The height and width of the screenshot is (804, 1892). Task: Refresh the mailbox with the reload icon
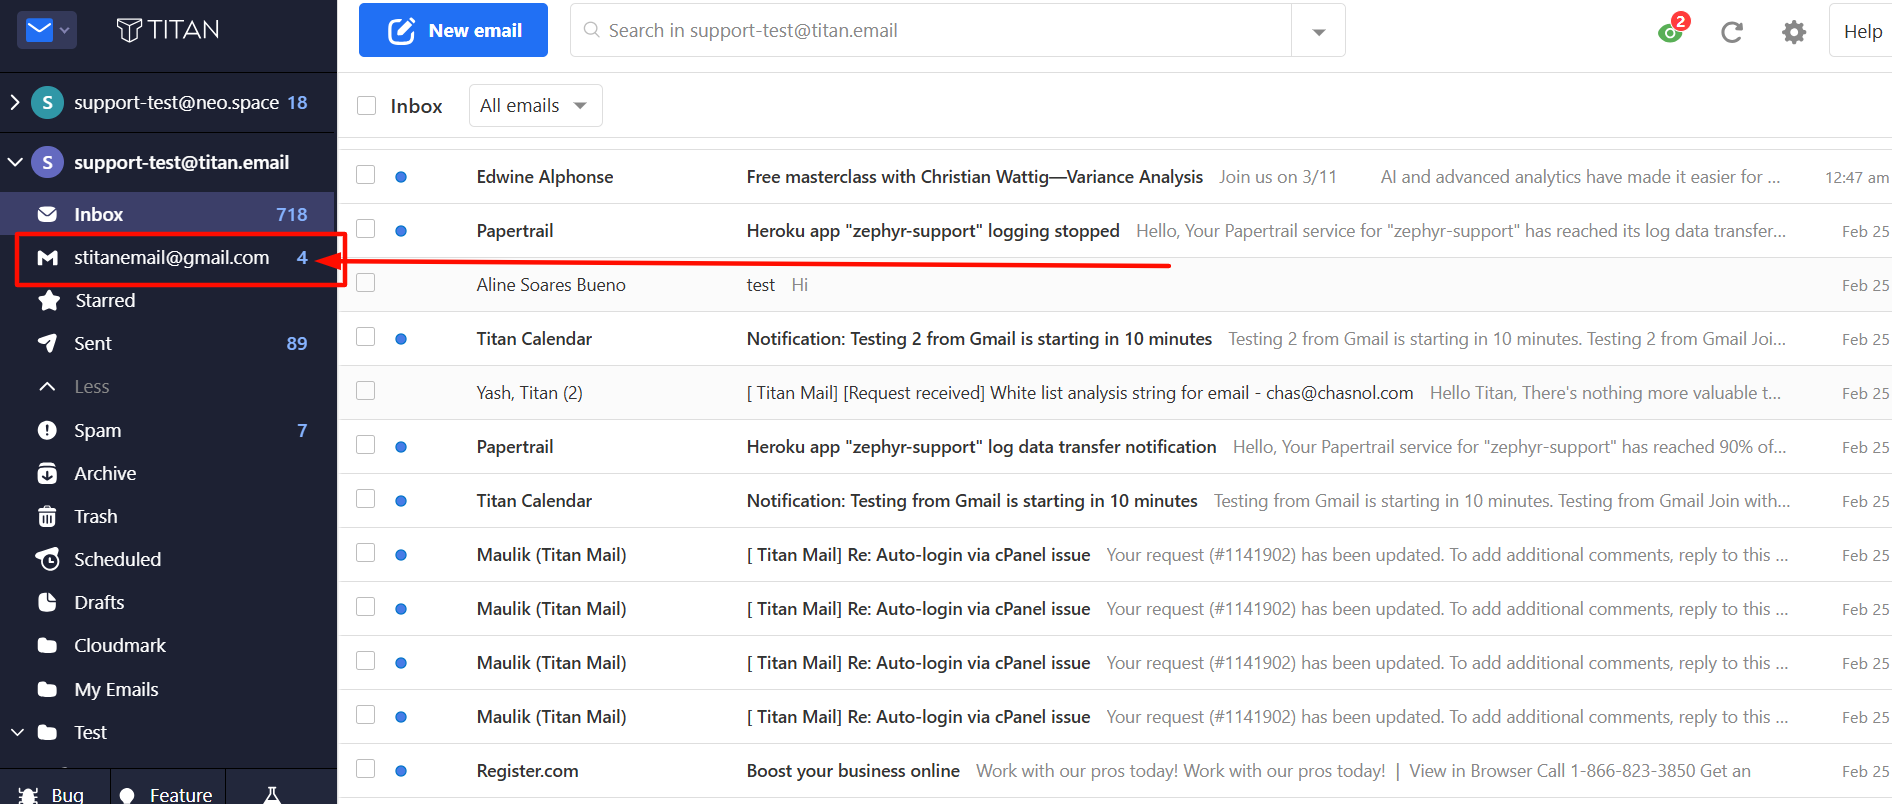tap(1732, 32)
